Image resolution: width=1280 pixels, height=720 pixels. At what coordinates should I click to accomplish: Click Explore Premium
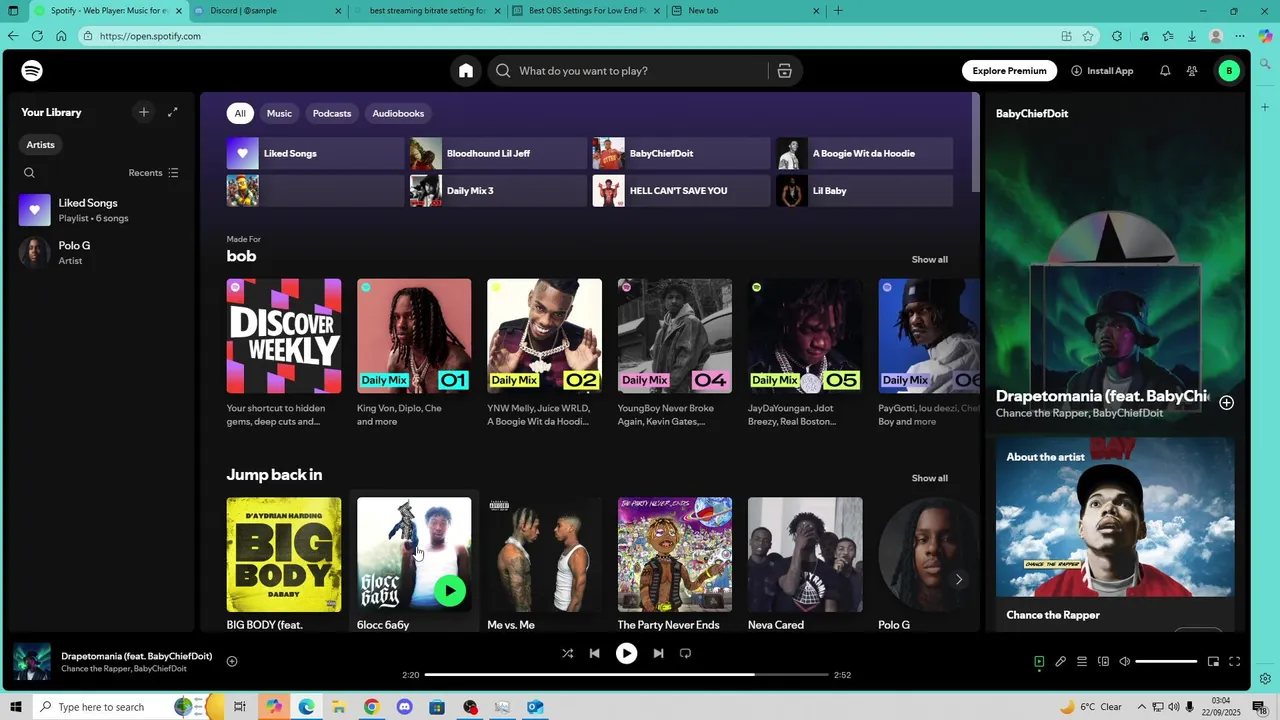1009,71
